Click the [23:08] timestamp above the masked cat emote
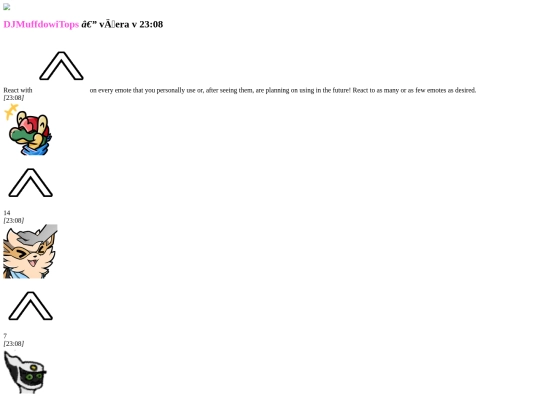 click(x=14, y=220)
